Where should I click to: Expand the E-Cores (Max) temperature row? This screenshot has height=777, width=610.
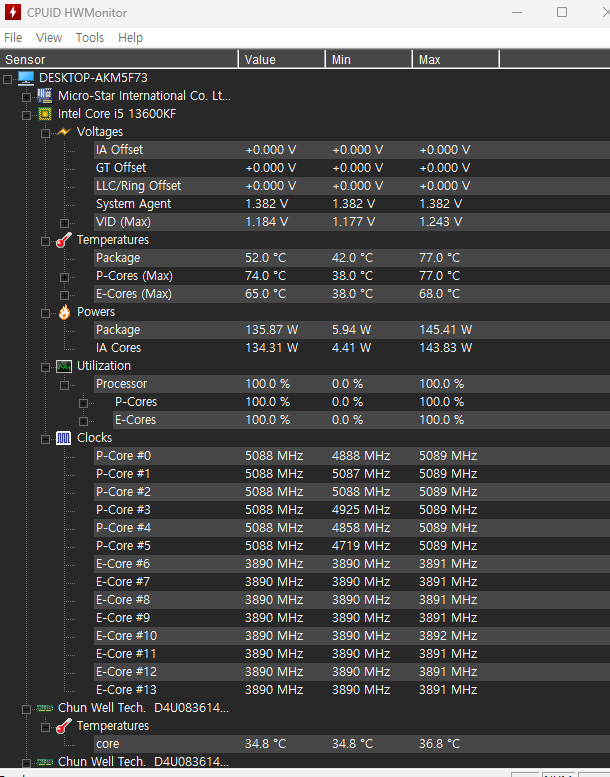click(x=64, y=295)
